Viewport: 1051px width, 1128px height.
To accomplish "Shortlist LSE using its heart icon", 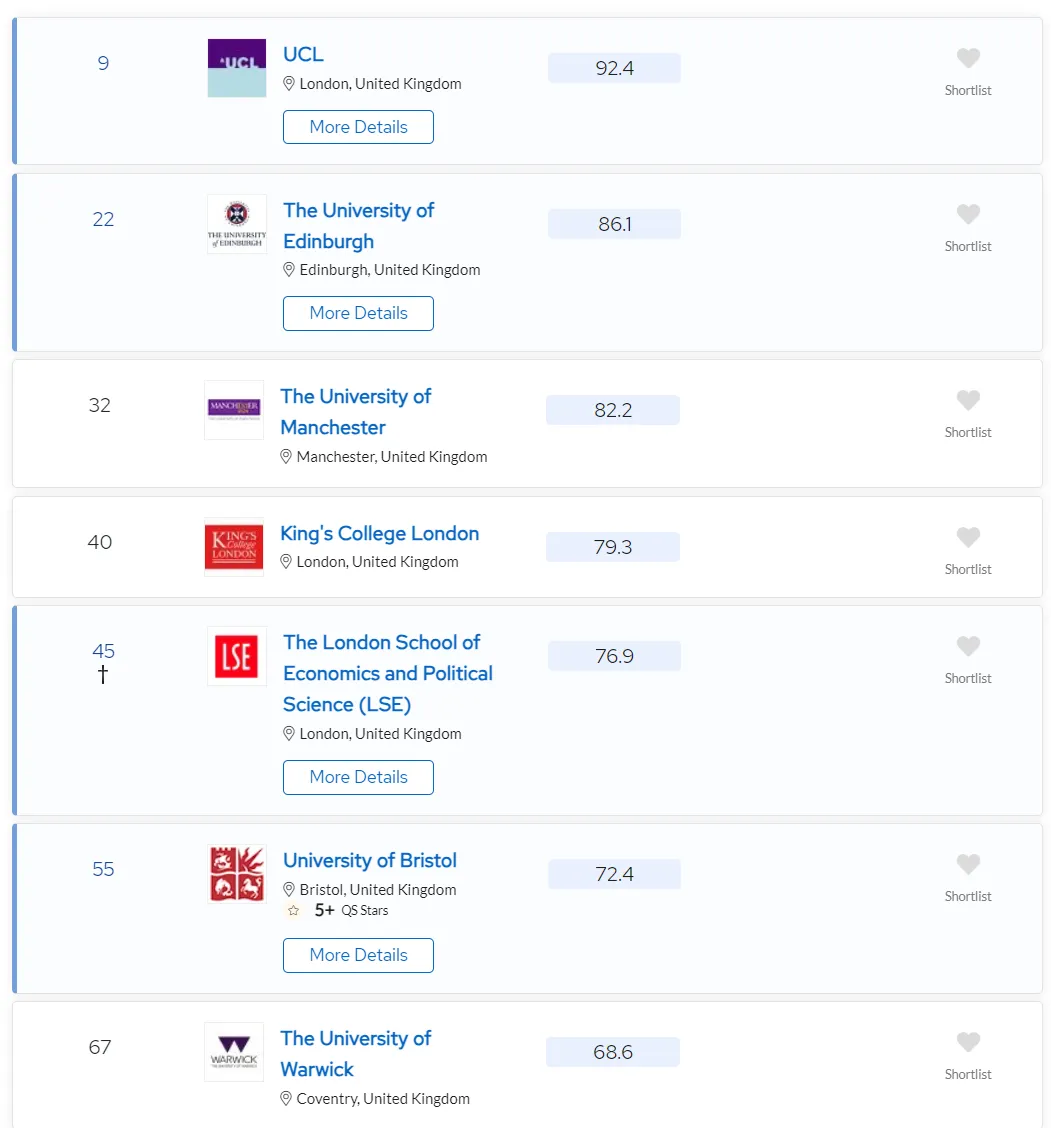I will [968, 646].
